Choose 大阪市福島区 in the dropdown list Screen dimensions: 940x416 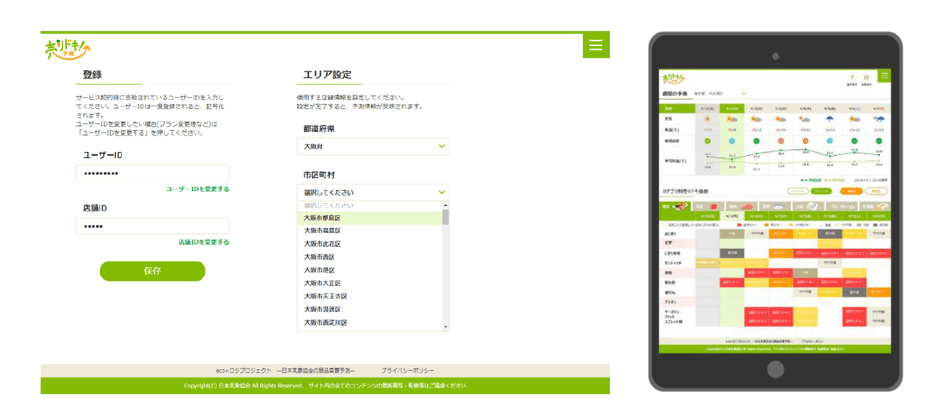pos(322,230)
